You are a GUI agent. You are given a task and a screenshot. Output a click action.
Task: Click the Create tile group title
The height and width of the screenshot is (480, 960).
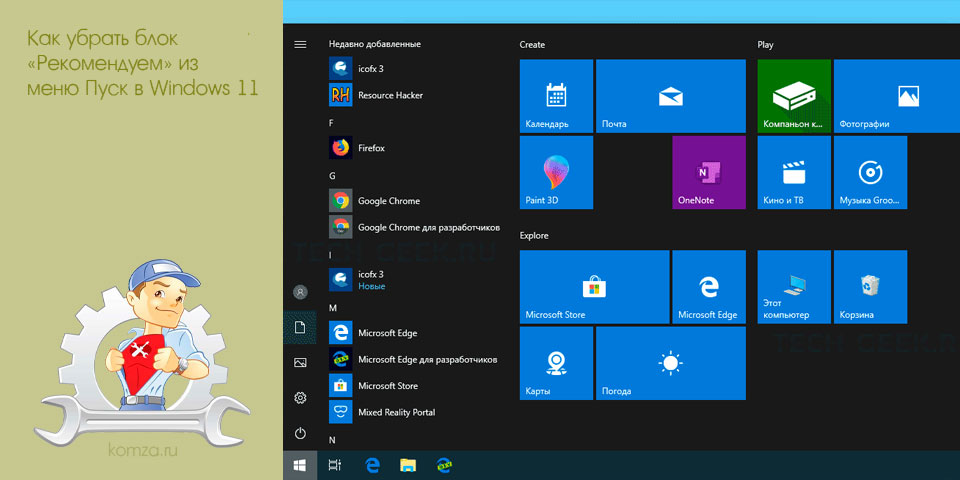coord(532,45)
